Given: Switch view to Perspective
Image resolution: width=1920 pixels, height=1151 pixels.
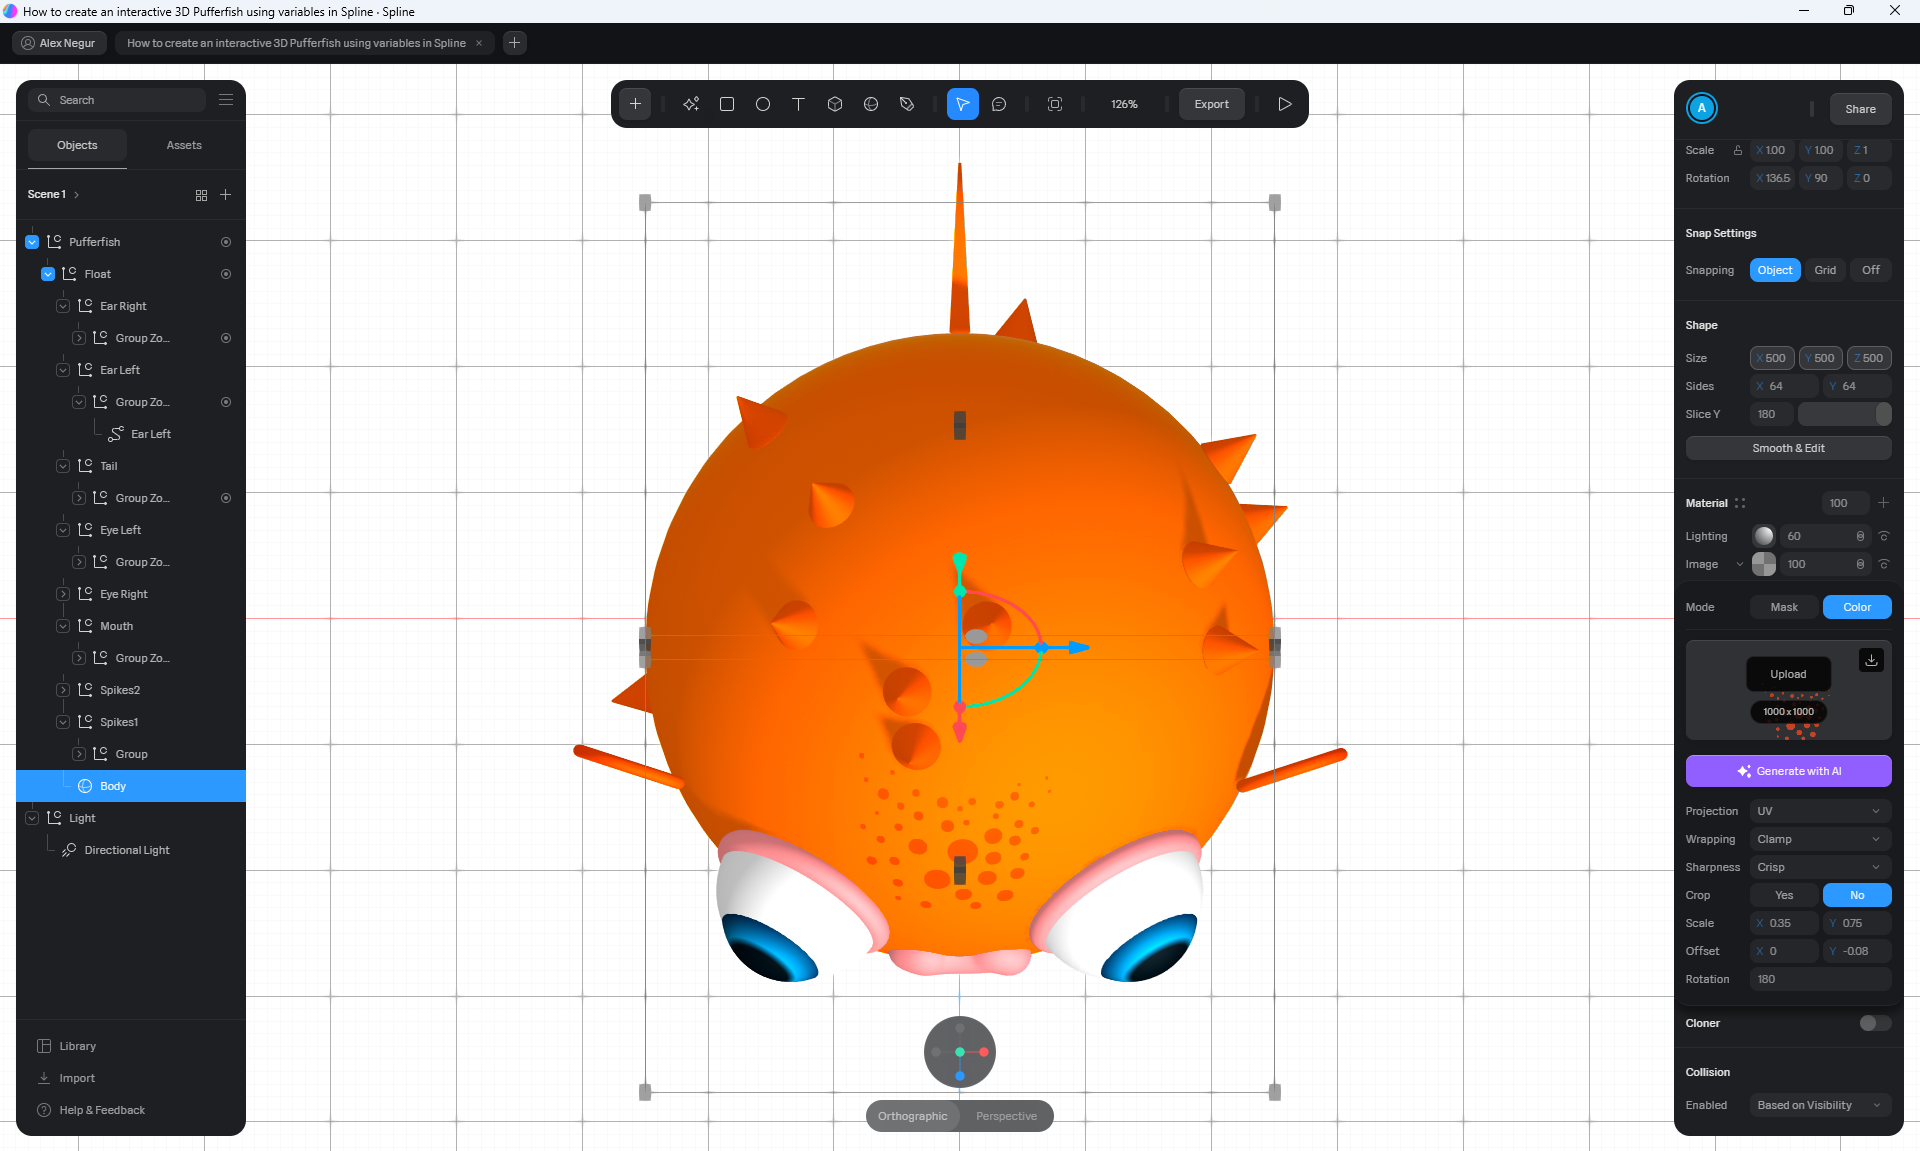Looking at the screenshot, I should click(1006, 1116).
